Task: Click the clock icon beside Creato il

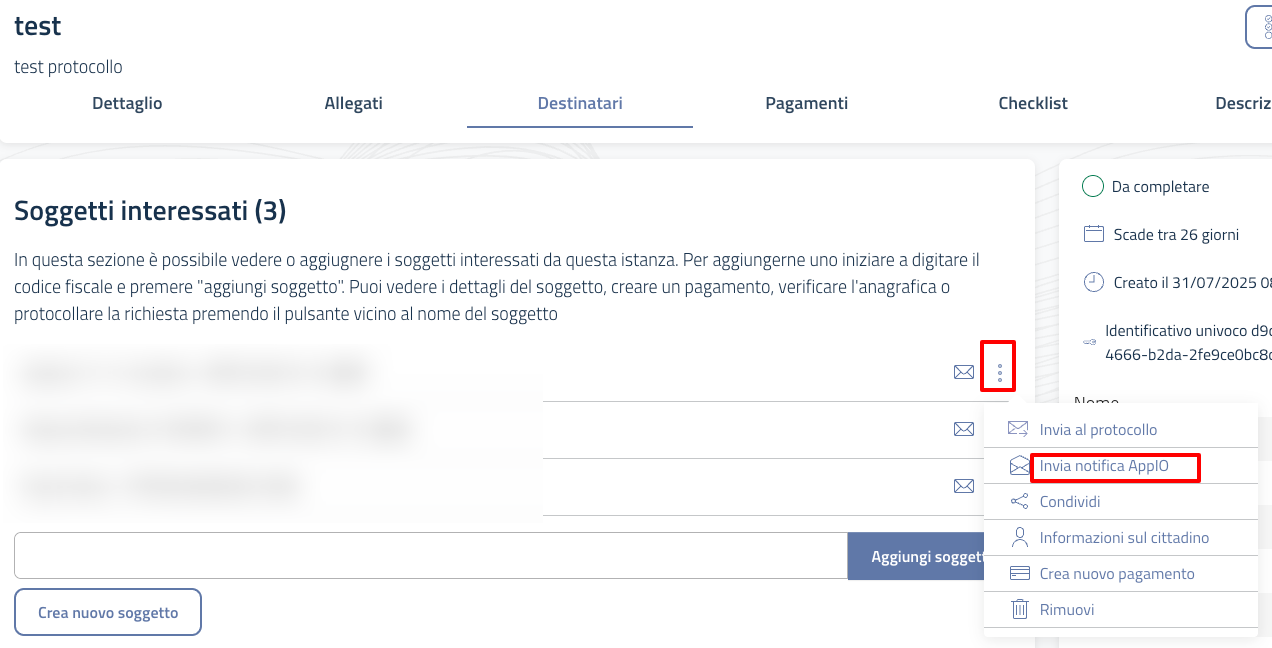Action: click(x=1092, y=282)
